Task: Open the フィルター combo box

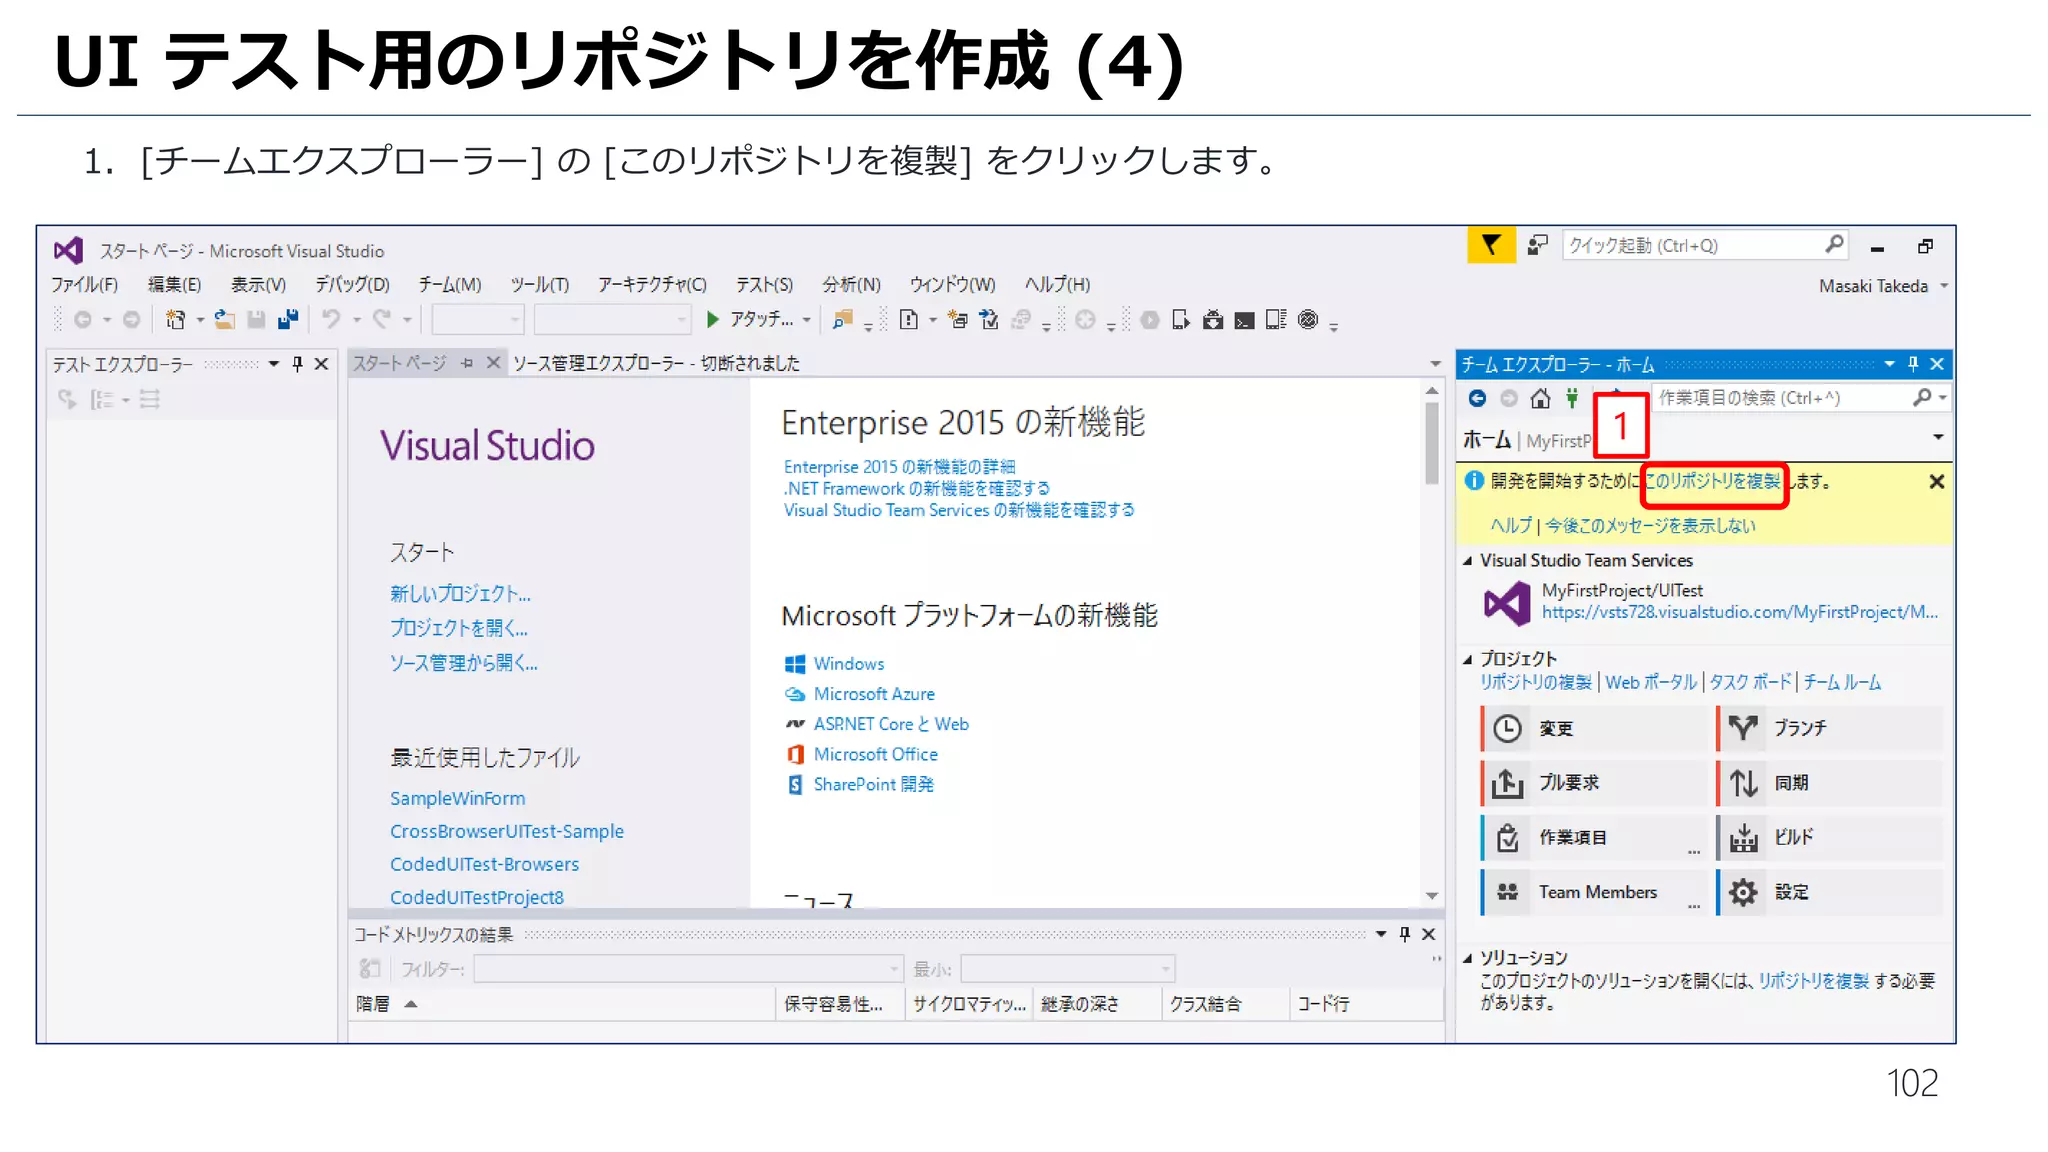Action: (x=688, y=968)
